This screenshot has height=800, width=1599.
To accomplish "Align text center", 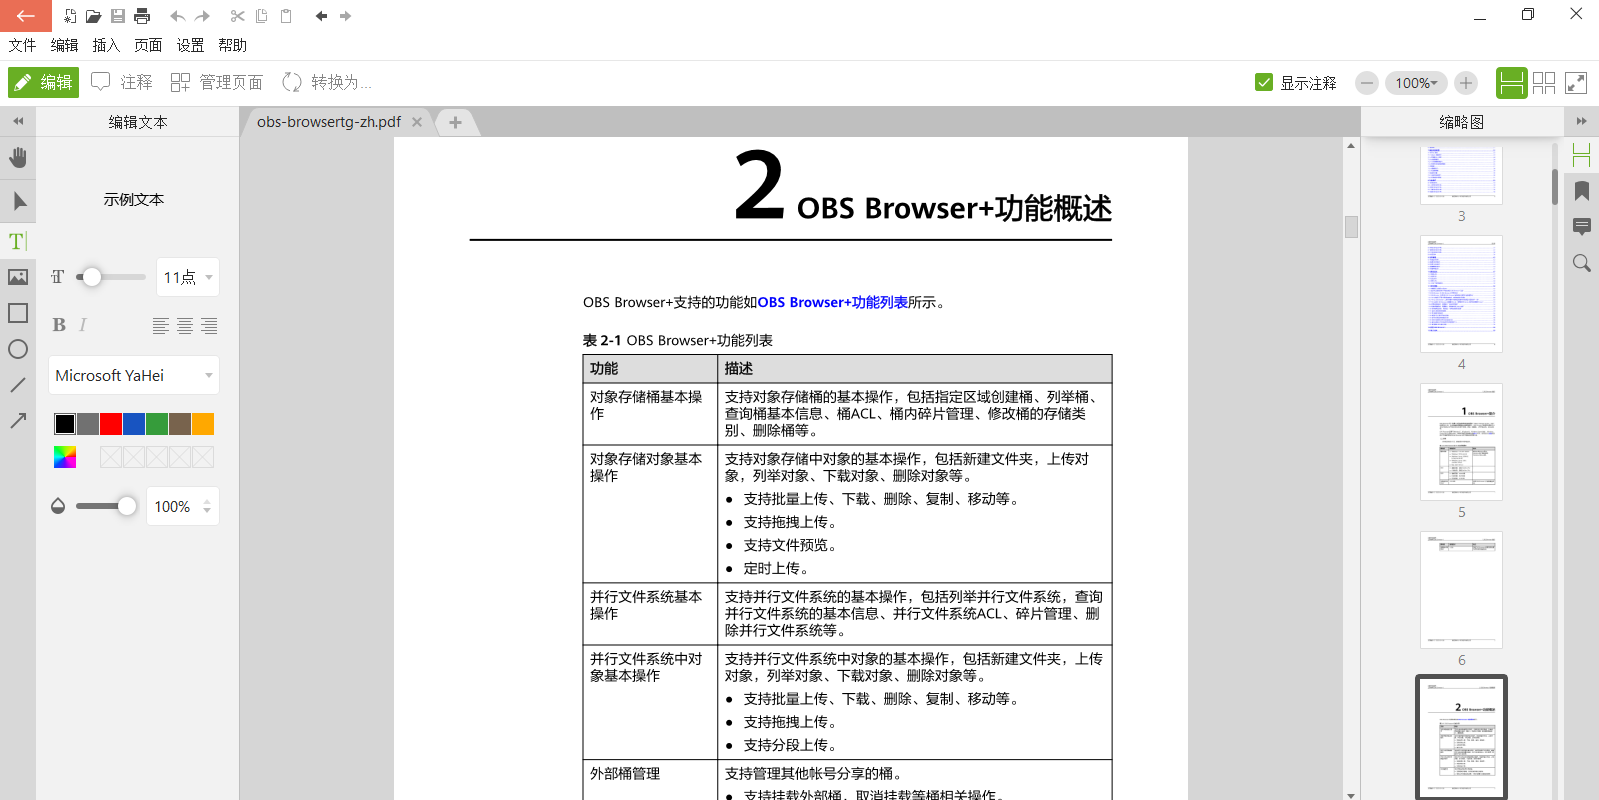I will 185,325.
